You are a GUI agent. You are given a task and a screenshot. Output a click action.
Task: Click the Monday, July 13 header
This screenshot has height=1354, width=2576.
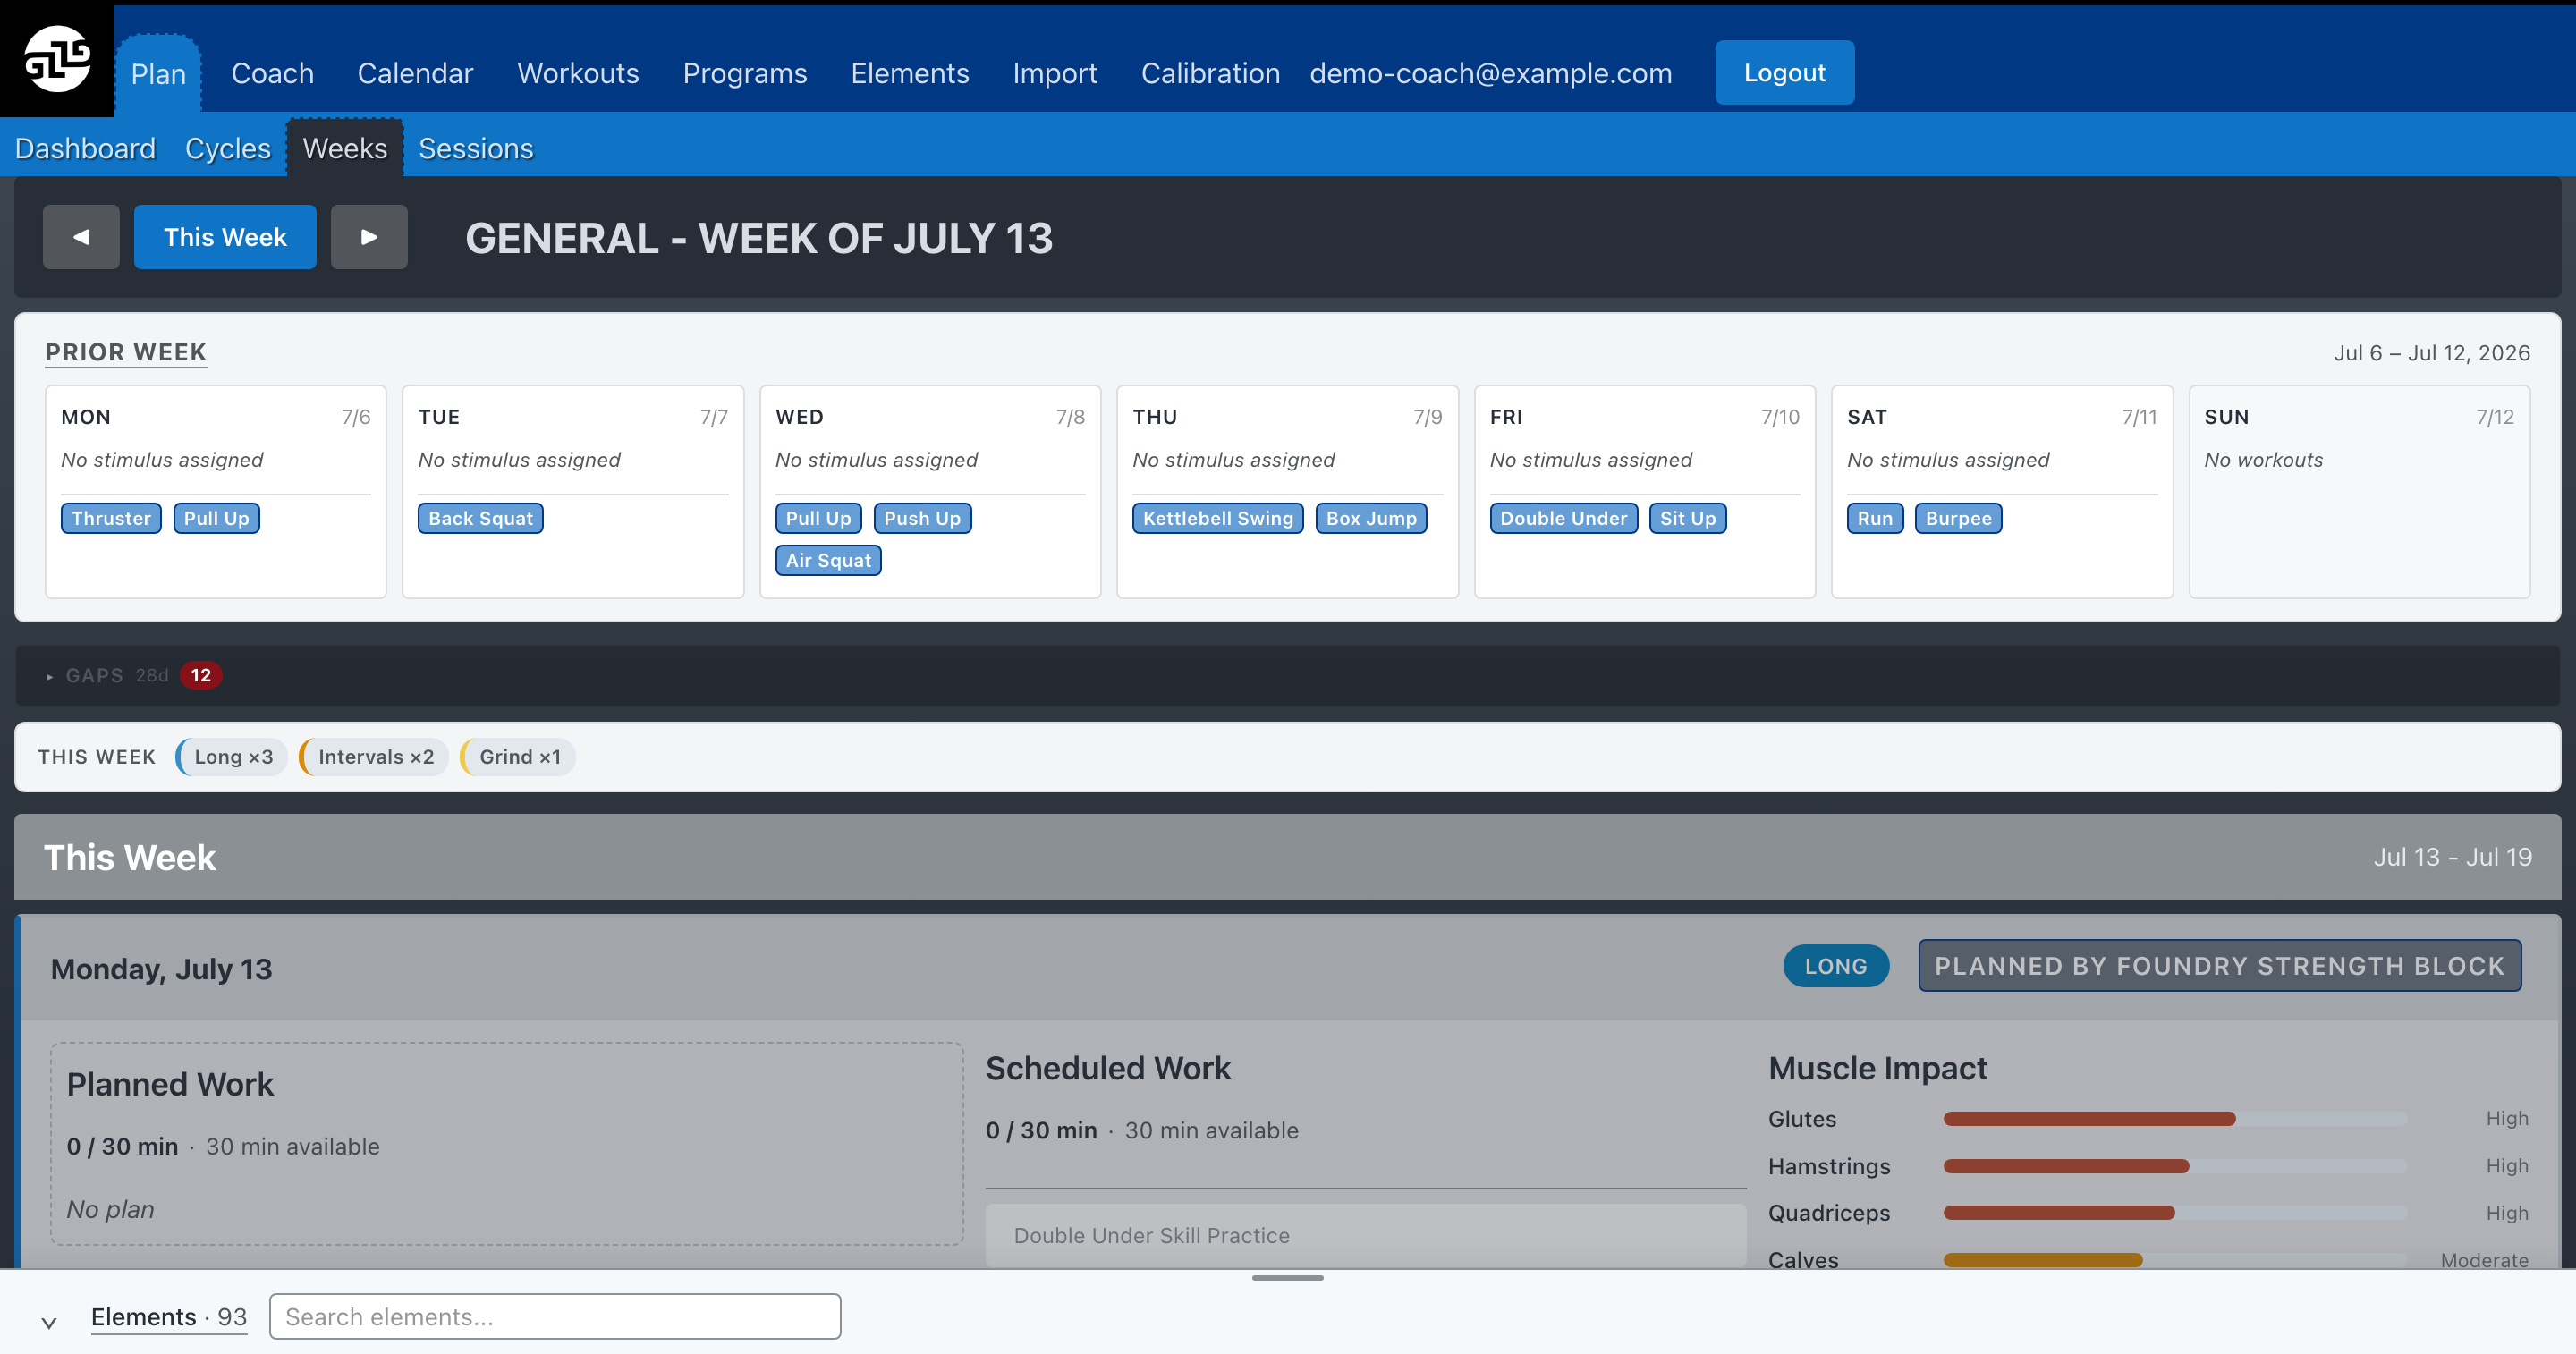coord(161,969)
